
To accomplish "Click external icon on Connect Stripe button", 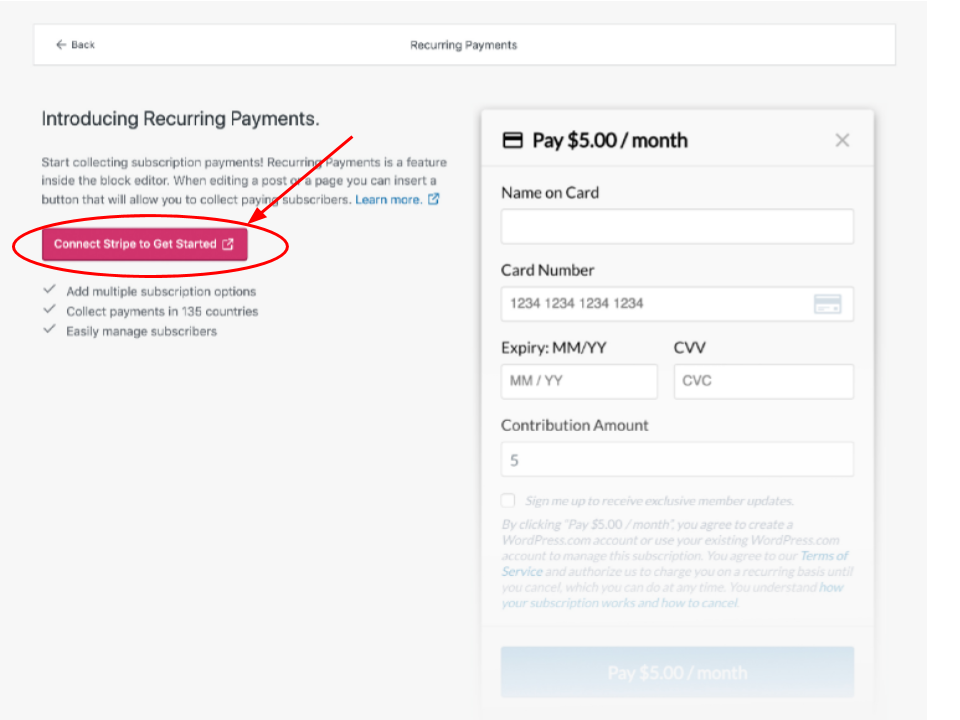I will tap(228, 244).
